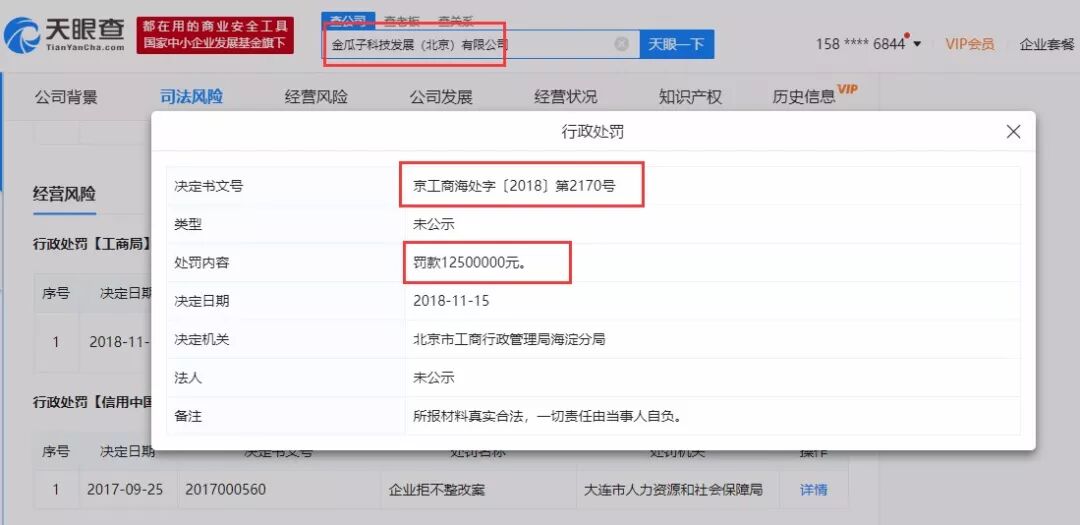Select the 京工商海处字〔2018〕第2170号 text

tap(515, 185)
